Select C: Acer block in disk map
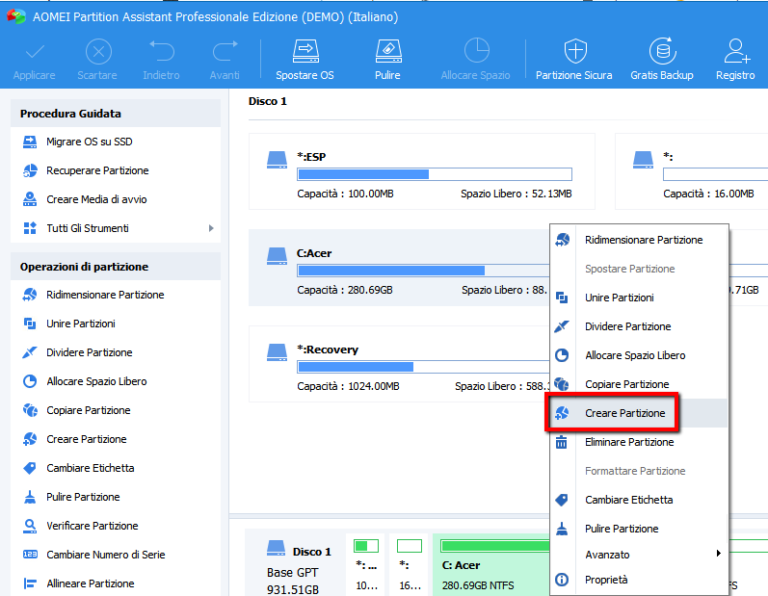The height and width of the screenshot is (596, 768). point(491,565)
